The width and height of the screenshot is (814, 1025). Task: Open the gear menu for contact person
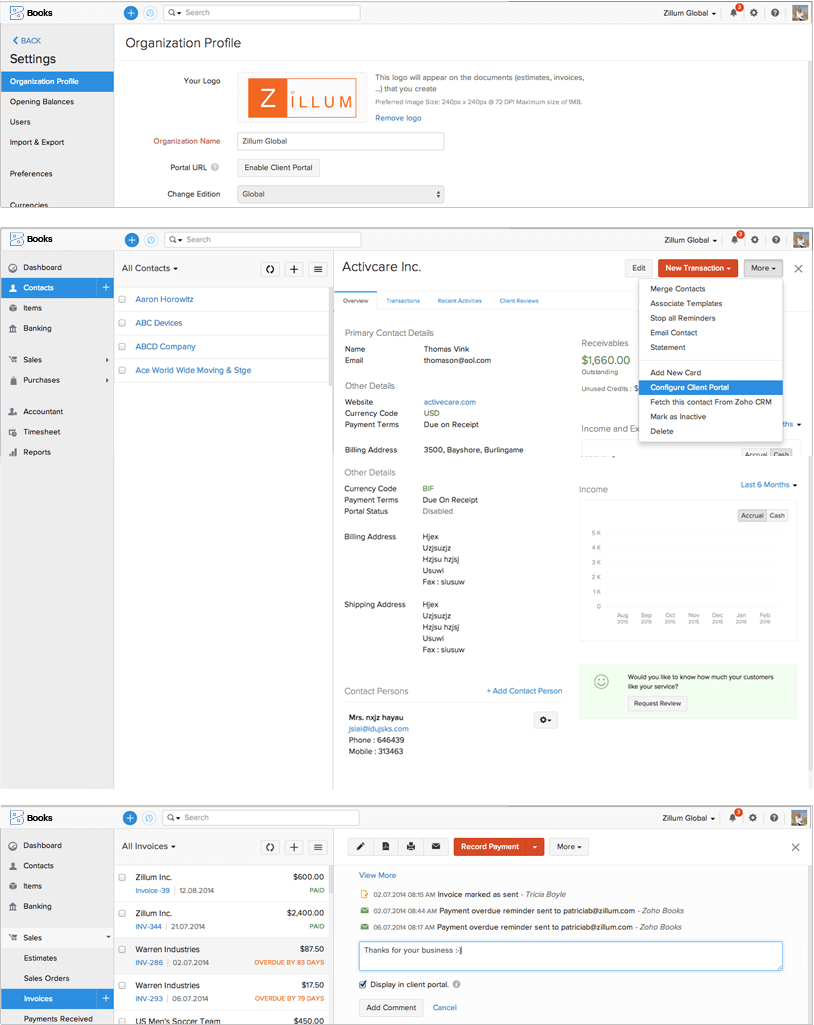click(545, 720)
